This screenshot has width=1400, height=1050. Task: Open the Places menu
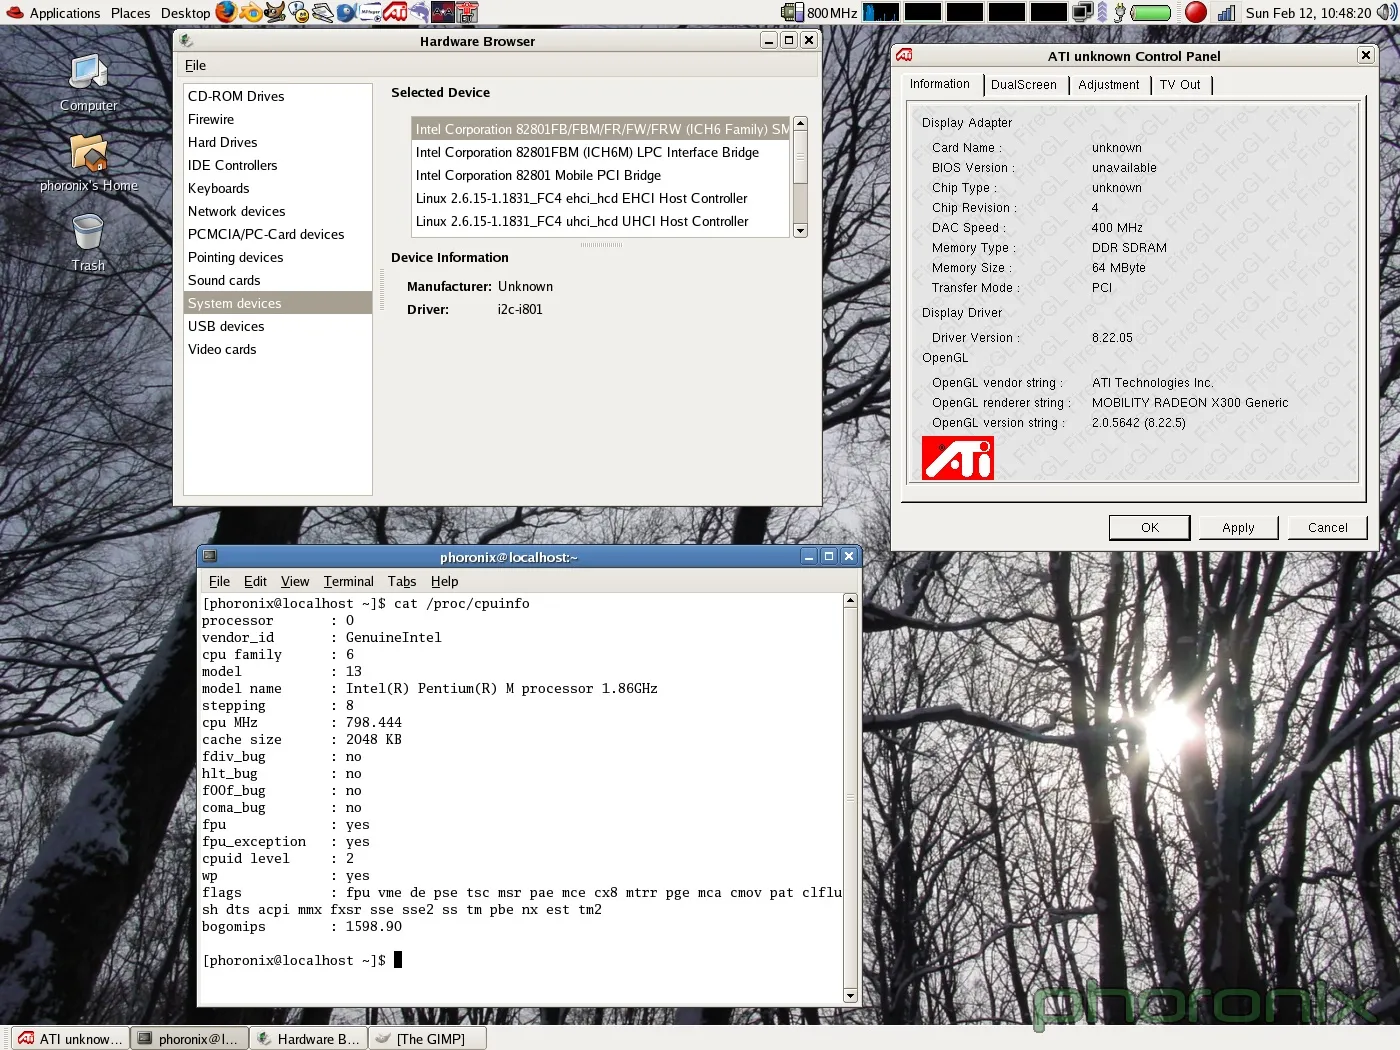click(x=130, y=13)
